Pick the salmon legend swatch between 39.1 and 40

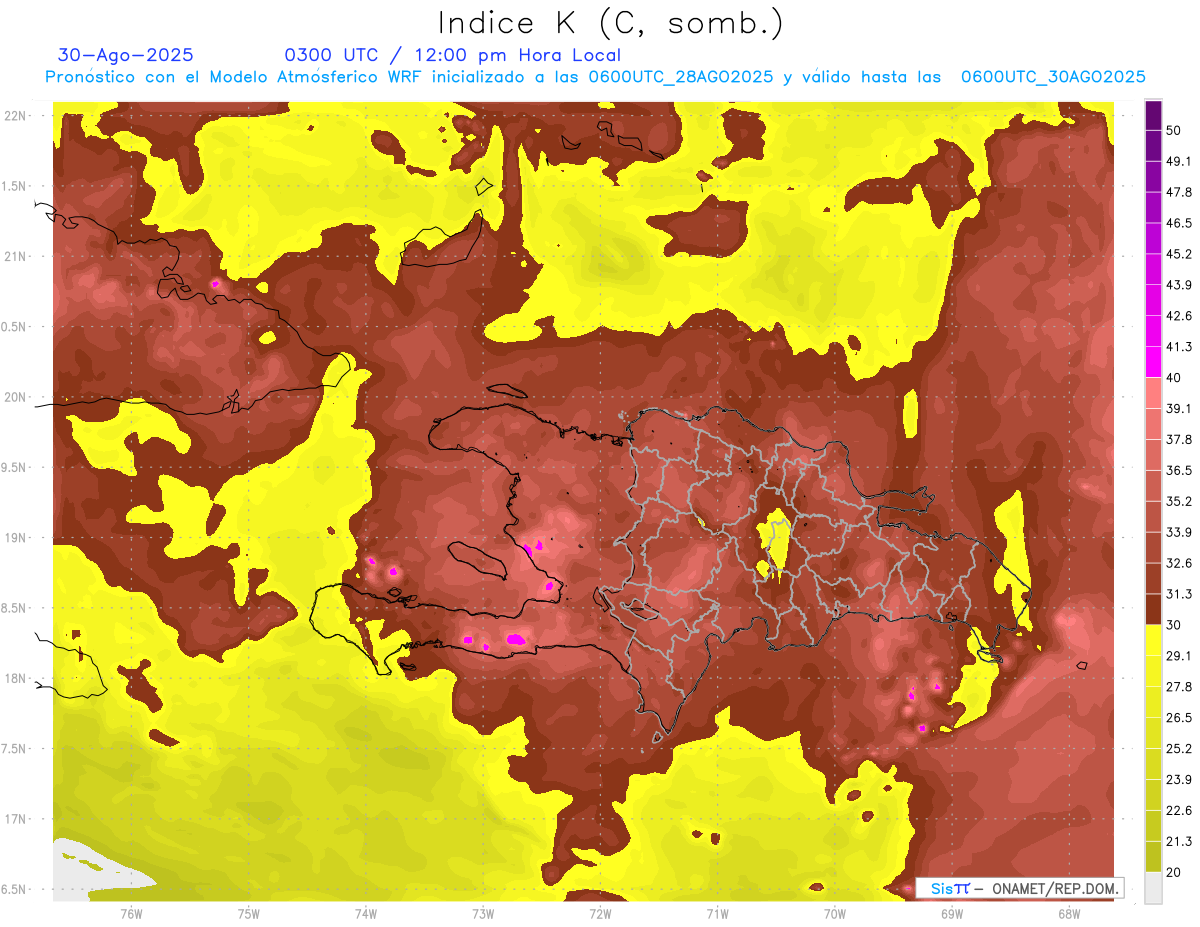(1153, 393)
